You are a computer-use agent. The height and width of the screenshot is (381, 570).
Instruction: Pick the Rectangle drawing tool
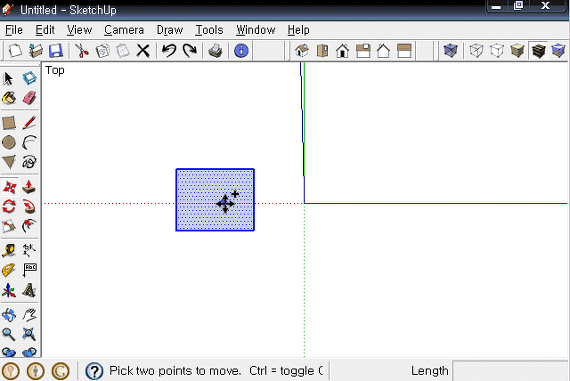coord(9,123)
